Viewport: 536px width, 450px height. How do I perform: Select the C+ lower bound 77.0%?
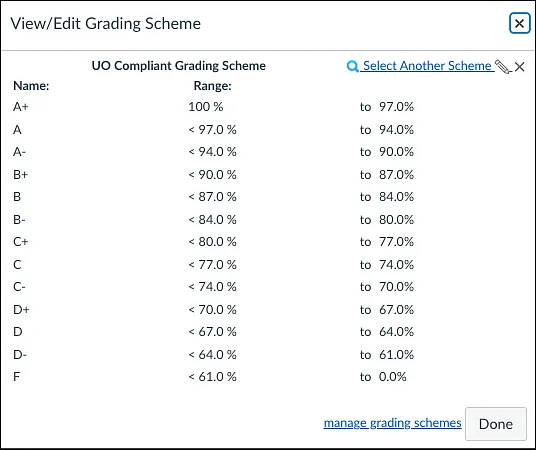(x=396, y=242)
